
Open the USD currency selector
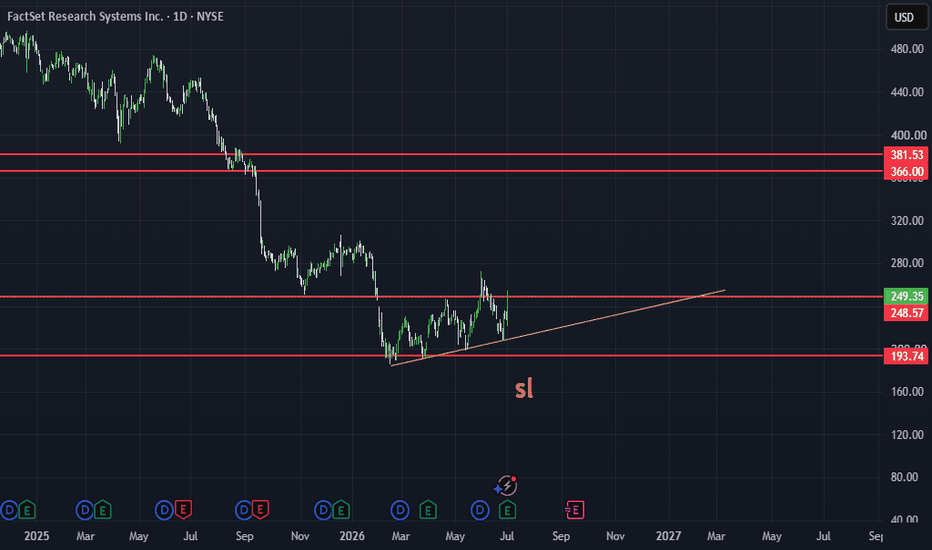coord(906,17)
